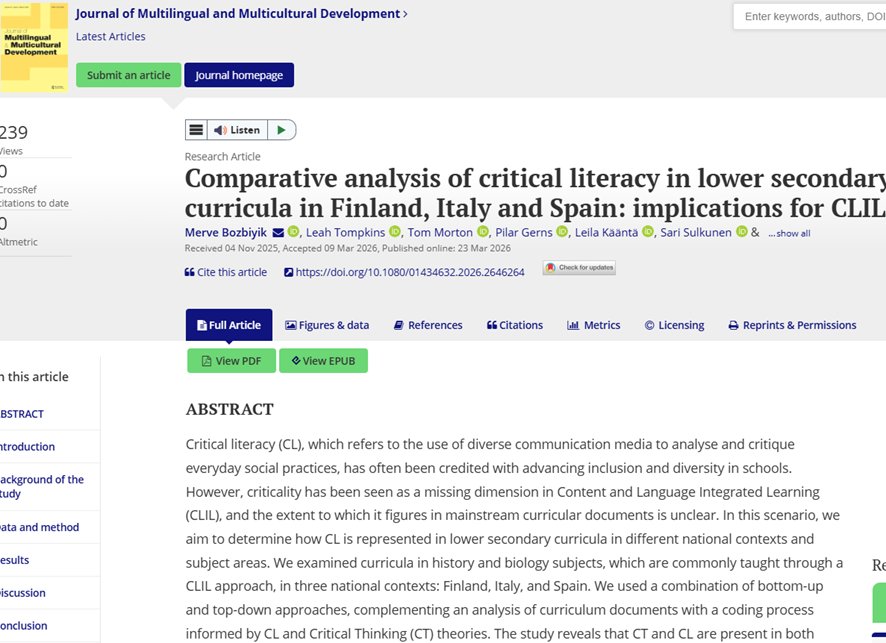Image resolution: width=886 pixels, height=643 pixels.
Task: Click the View EPUB button
Action: [323, 360]
